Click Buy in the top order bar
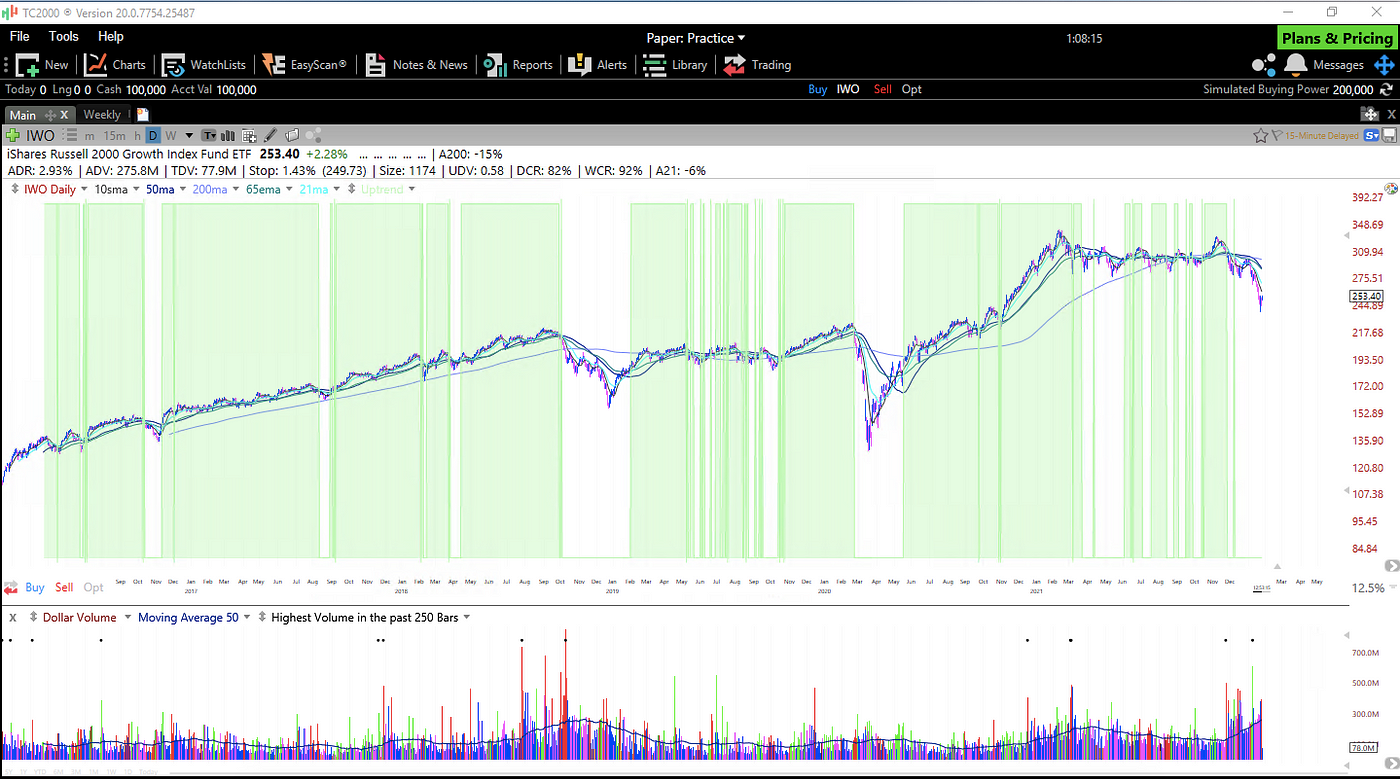Viewport: 1400px width, 779px height. point(817,89)
